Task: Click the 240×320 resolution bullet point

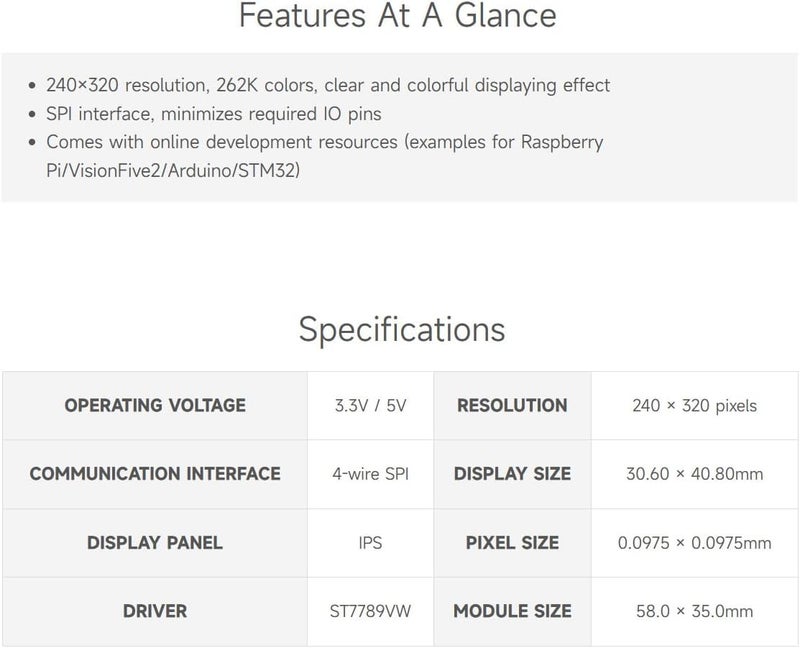Action: 328,86
